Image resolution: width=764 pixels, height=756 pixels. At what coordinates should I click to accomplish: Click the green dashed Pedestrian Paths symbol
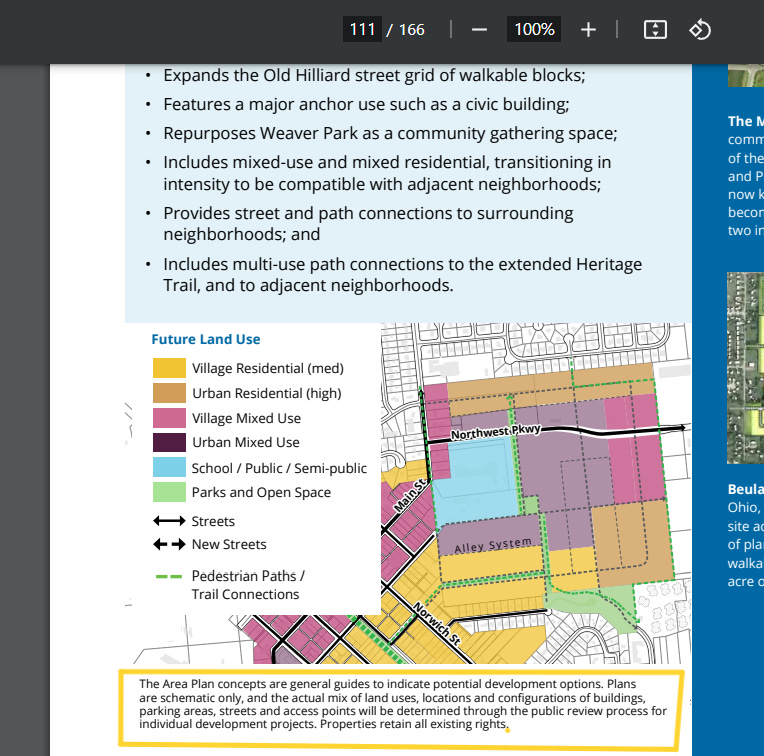(x=169, y=577)
